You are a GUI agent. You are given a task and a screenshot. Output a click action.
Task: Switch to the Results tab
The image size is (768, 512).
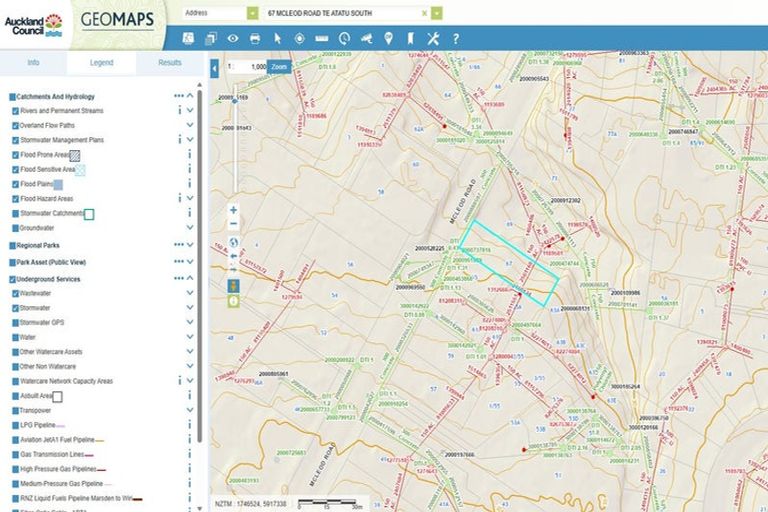point(170,63)
